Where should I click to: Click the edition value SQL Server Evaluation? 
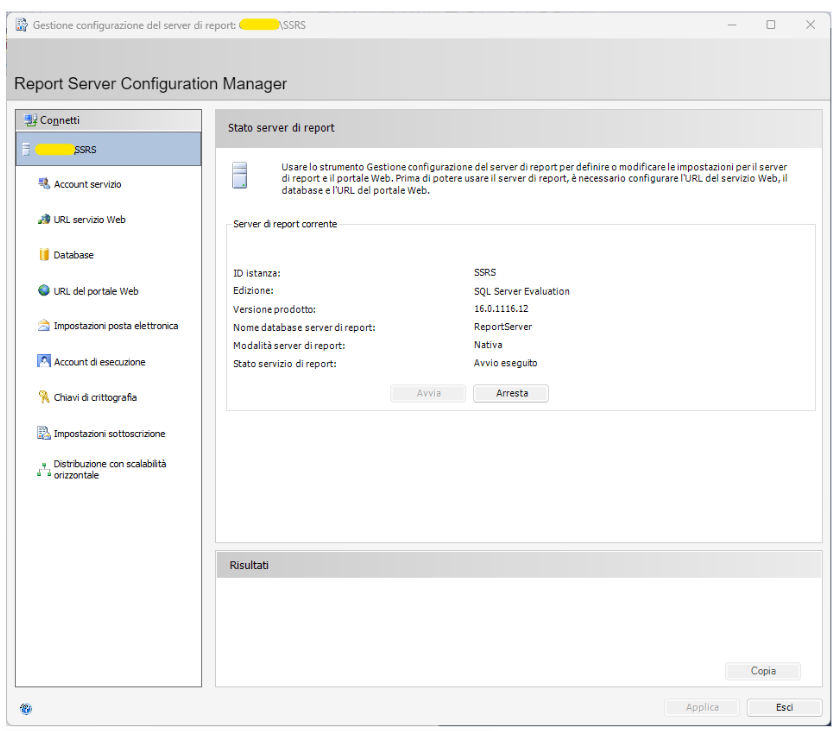522,291
